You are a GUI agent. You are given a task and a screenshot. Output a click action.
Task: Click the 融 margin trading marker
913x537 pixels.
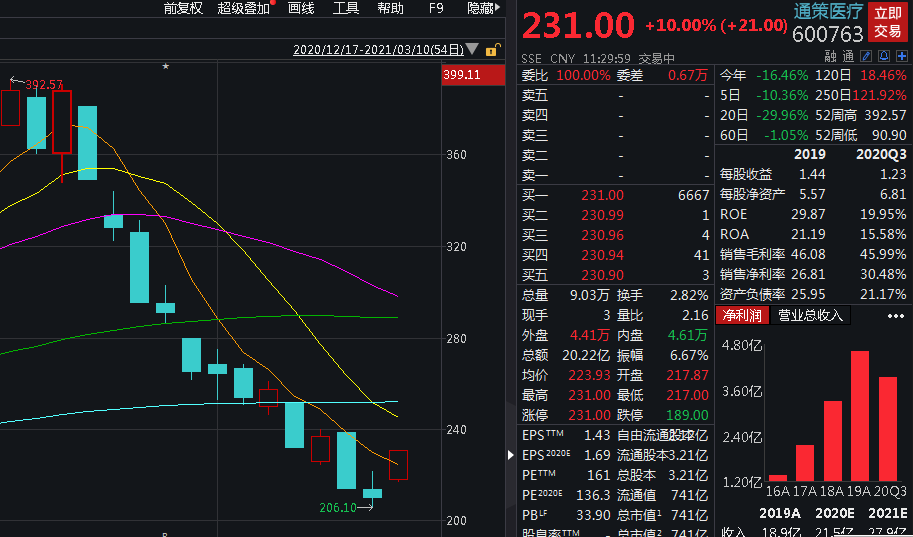831,56
